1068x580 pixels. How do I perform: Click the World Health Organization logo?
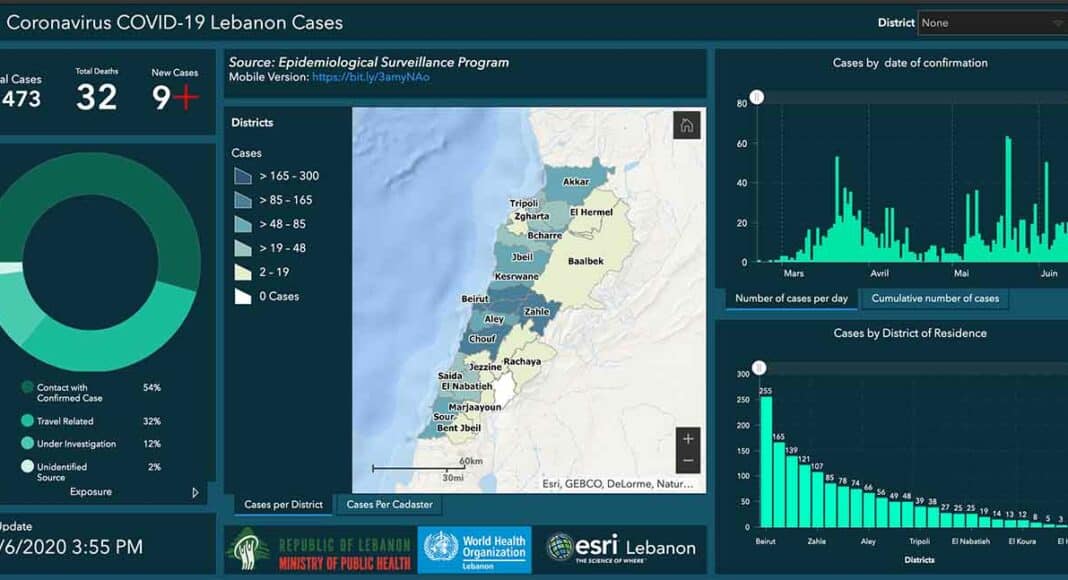[x=474, y=550]
